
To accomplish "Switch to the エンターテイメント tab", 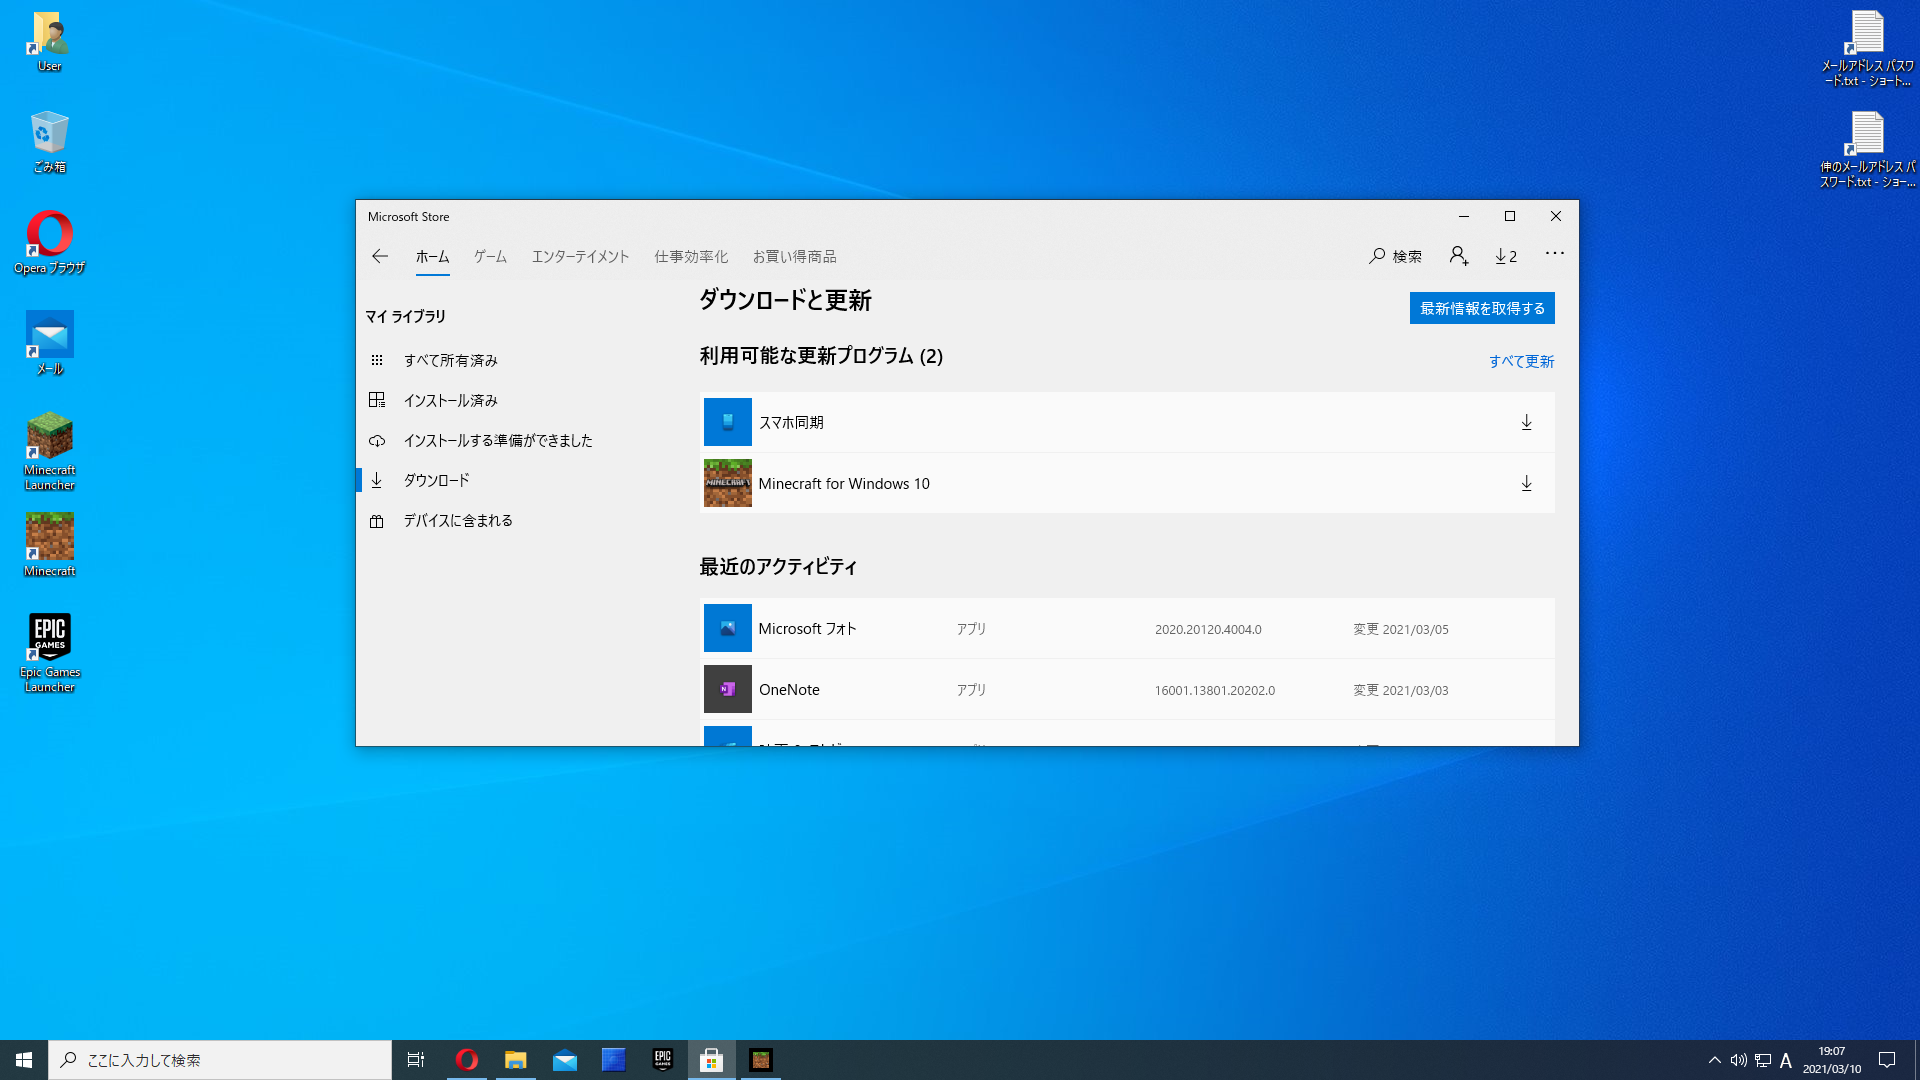I will tap(580, 257).
